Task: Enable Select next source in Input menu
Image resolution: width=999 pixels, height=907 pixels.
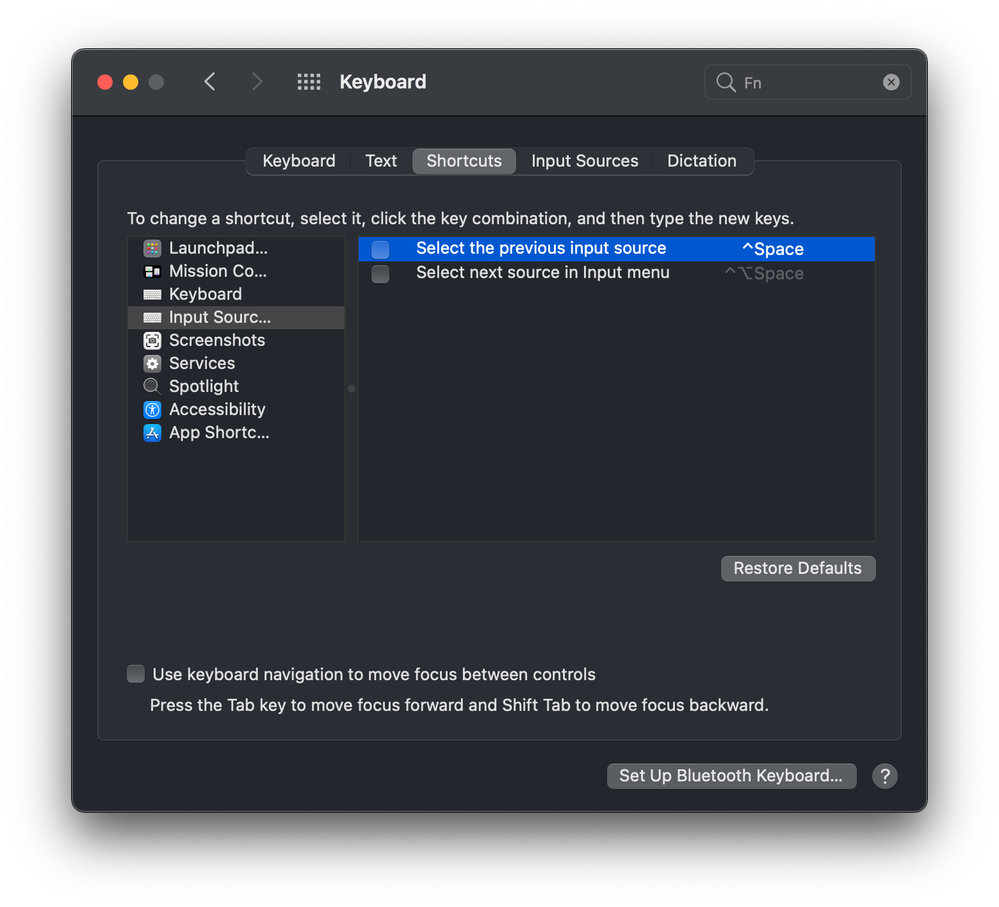Action: click(x=381, y=273)
